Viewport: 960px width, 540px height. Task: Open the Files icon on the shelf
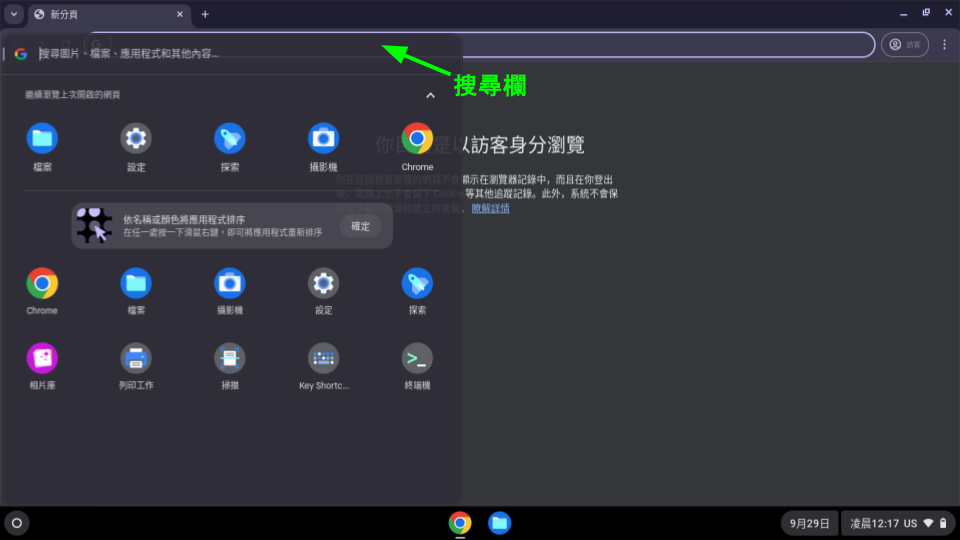click(500, 523)
